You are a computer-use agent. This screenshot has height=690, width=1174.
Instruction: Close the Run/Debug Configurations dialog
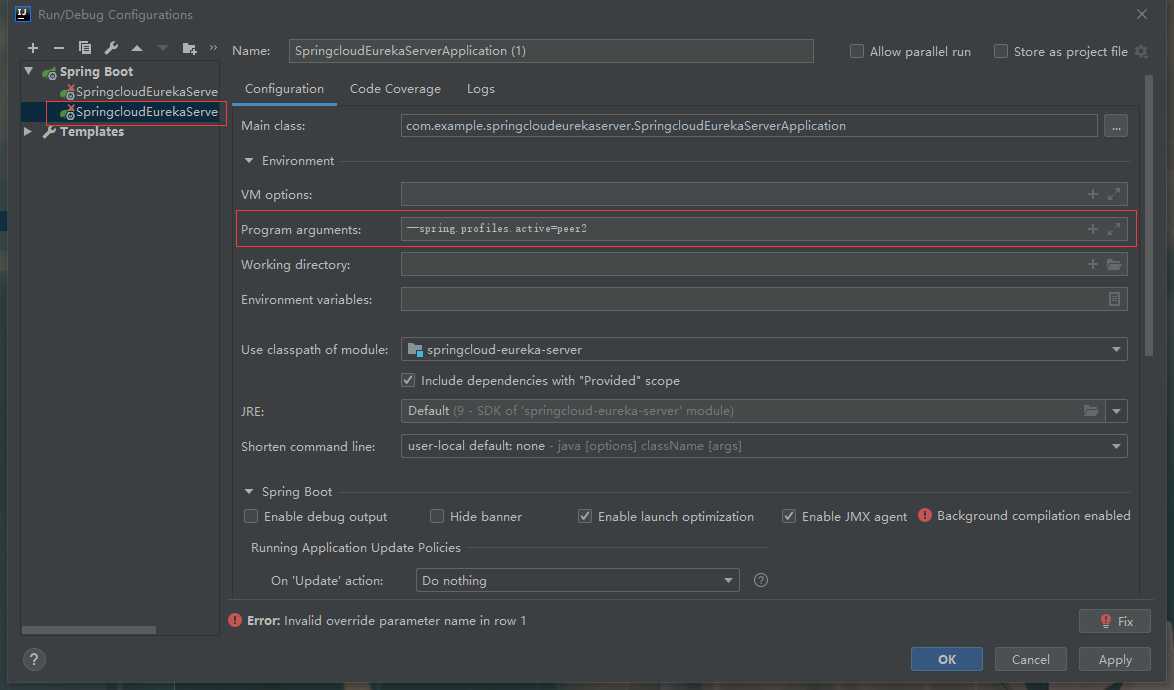[x=1142, y=14]
